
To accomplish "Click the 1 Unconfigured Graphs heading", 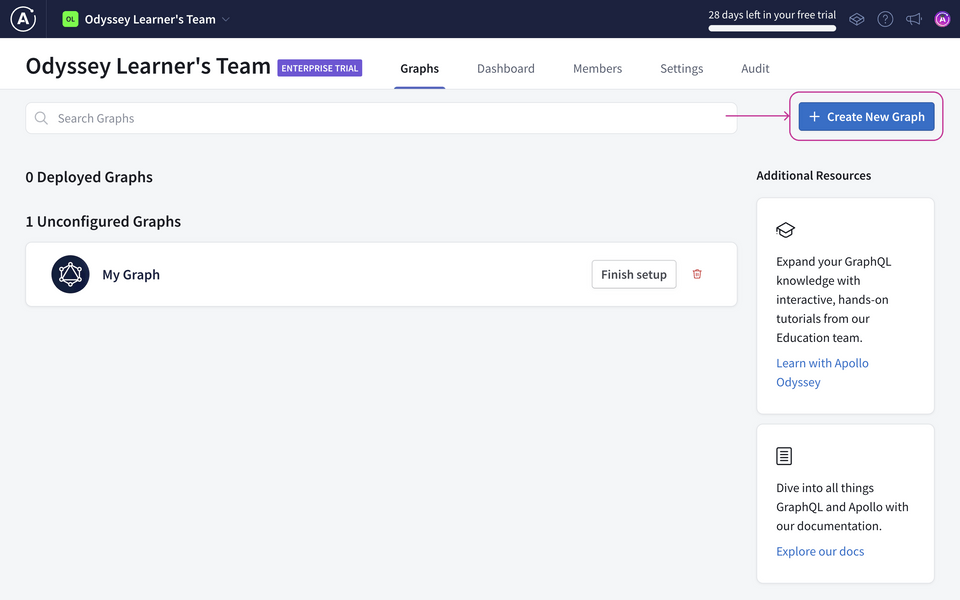I will (103, 221).
